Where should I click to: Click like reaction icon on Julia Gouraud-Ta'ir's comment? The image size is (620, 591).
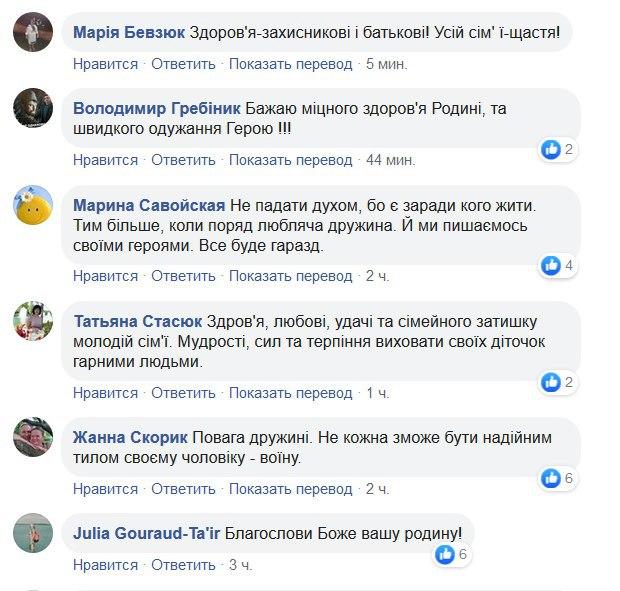tap(444, 554)
